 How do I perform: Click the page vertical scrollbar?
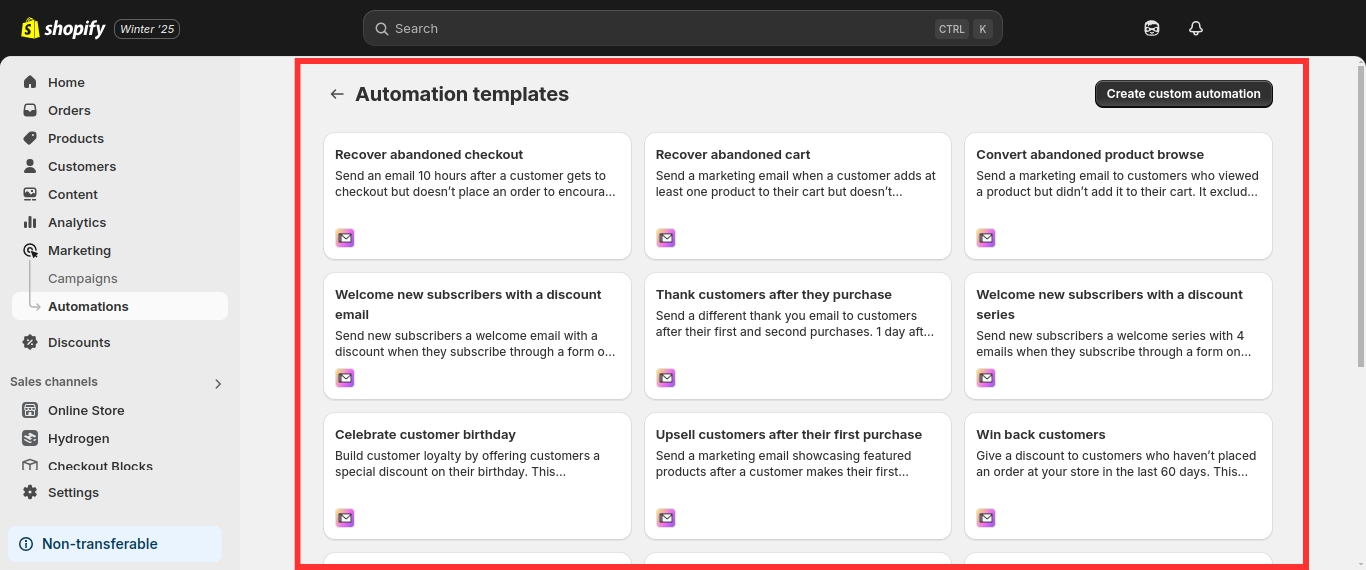1360,300
